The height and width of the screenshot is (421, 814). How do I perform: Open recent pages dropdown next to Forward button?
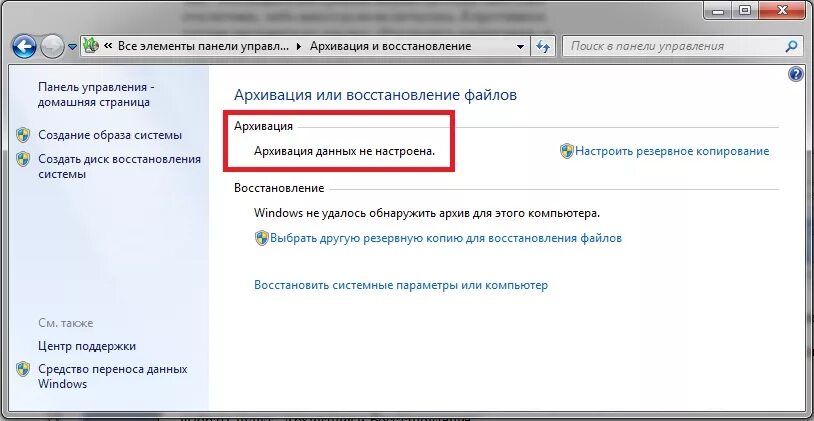tap(73, 47)
